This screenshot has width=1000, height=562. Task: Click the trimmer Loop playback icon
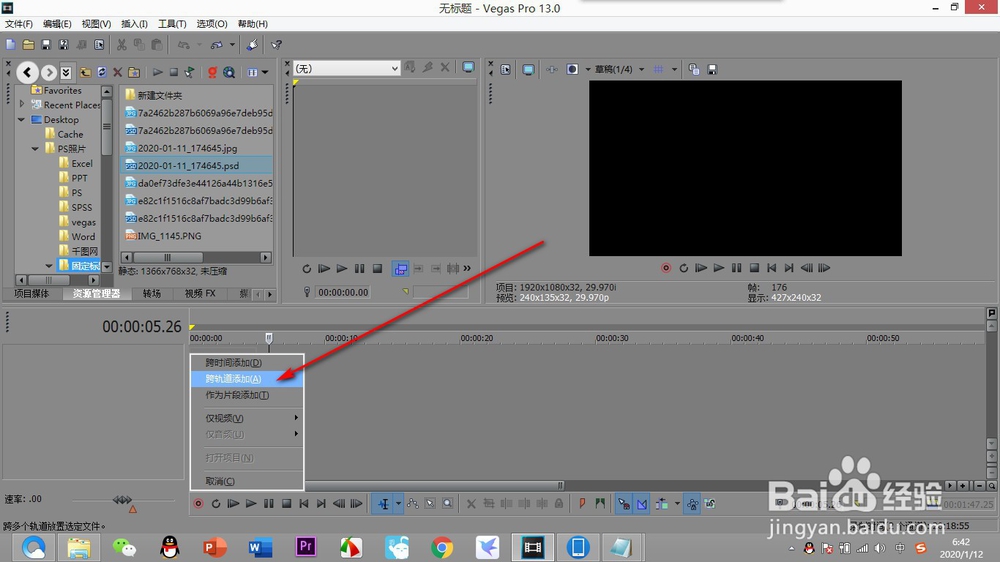306,269
